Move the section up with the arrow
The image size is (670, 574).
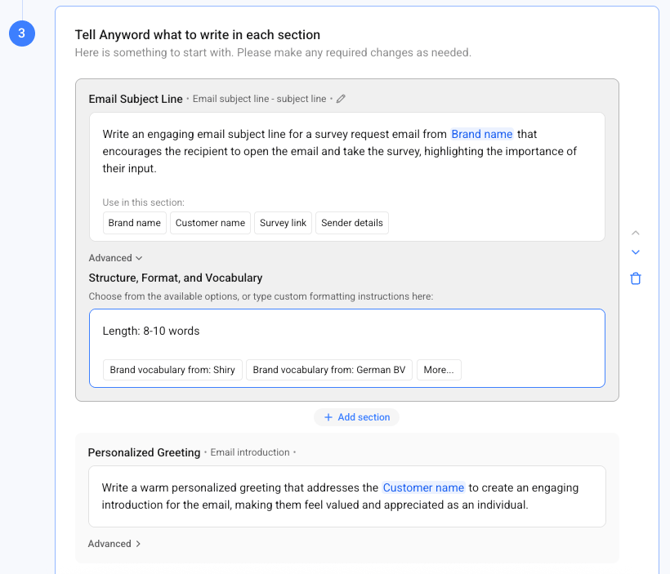tap(635, 233)
